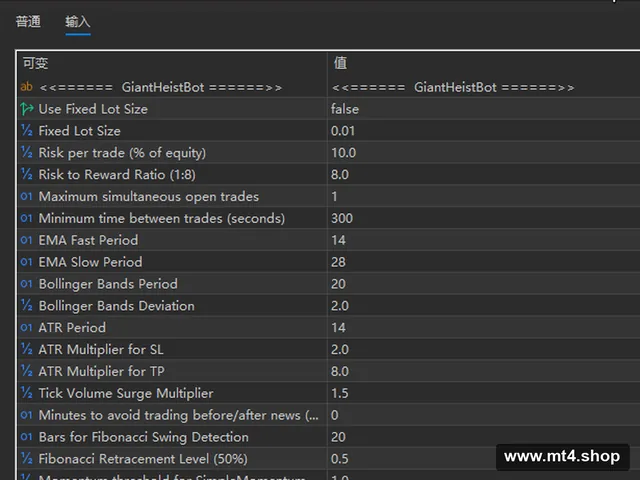
Task: Select the '<<====== GiantHeistBot' variable label
Action: click(160, 87)
